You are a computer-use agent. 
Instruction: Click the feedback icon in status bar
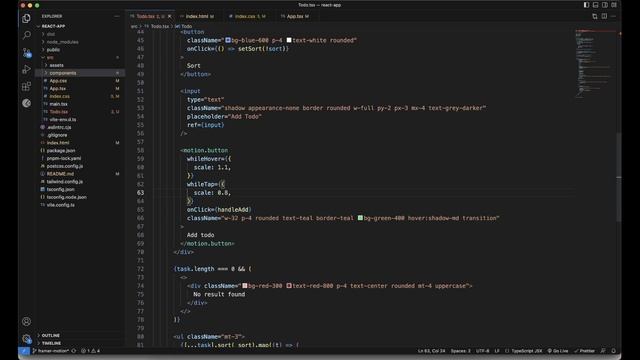(603, 351)
